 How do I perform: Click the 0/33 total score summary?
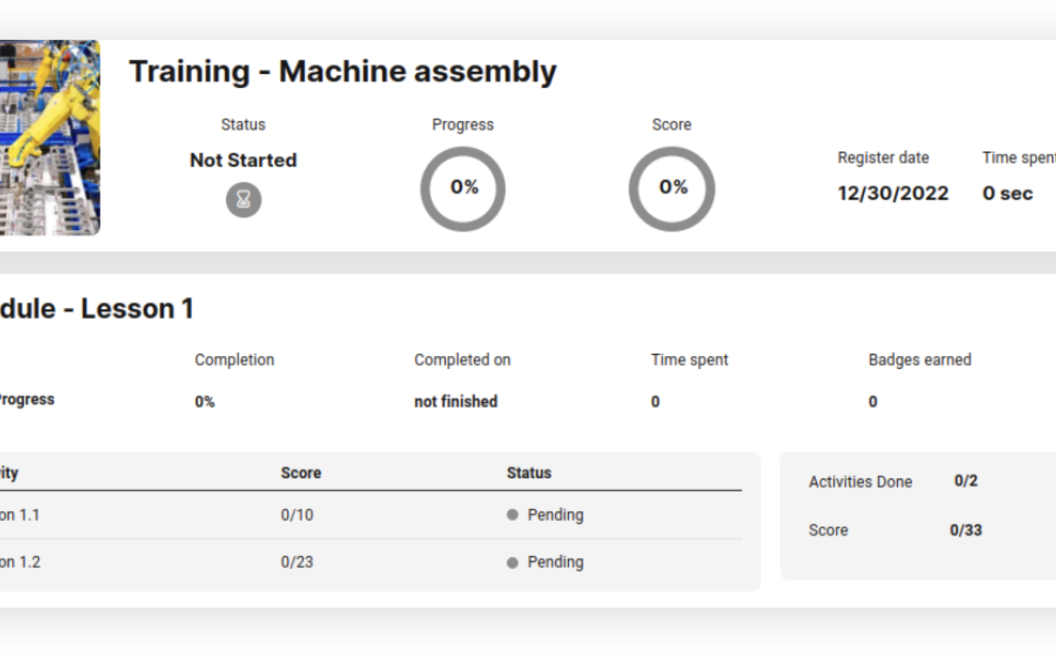pyautogui.click(x=965, y=530)
